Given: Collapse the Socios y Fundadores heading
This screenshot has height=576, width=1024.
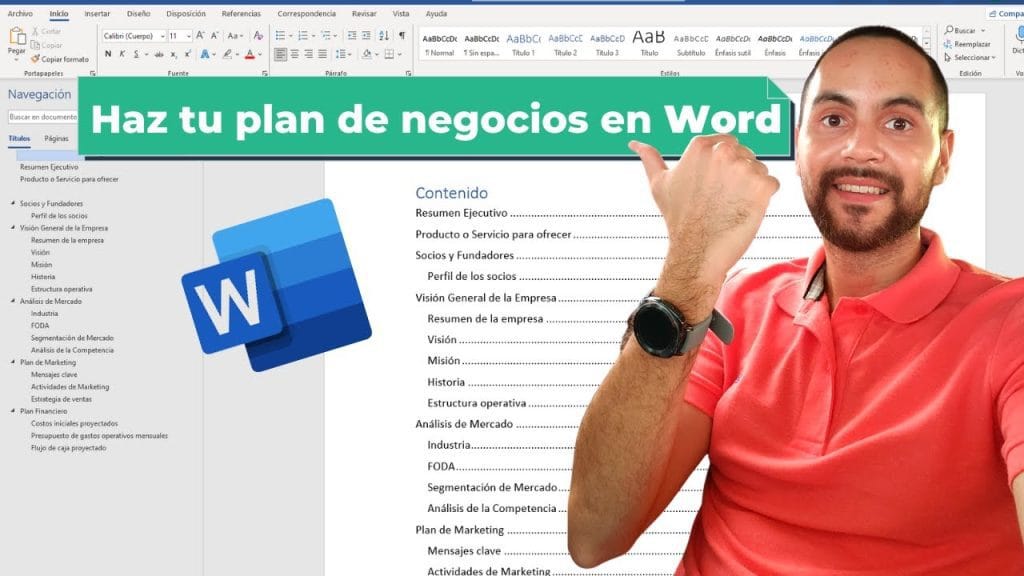Looking at the screenshot, I should tap(13, 203).
